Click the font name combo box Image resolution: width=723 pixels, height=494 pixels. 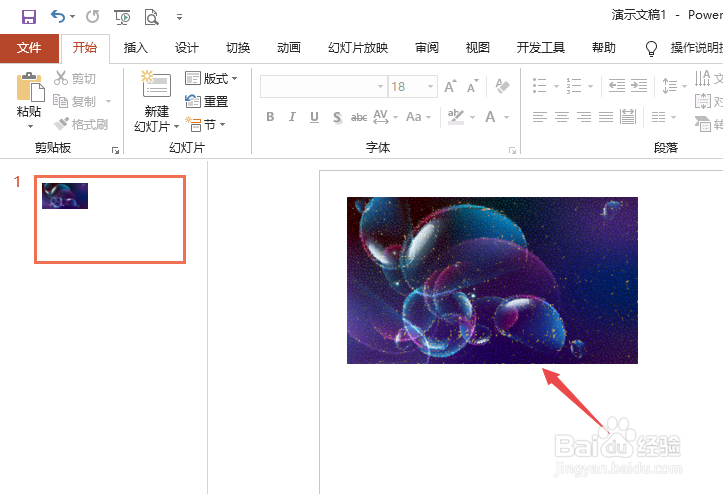click(x=323, y=86)
